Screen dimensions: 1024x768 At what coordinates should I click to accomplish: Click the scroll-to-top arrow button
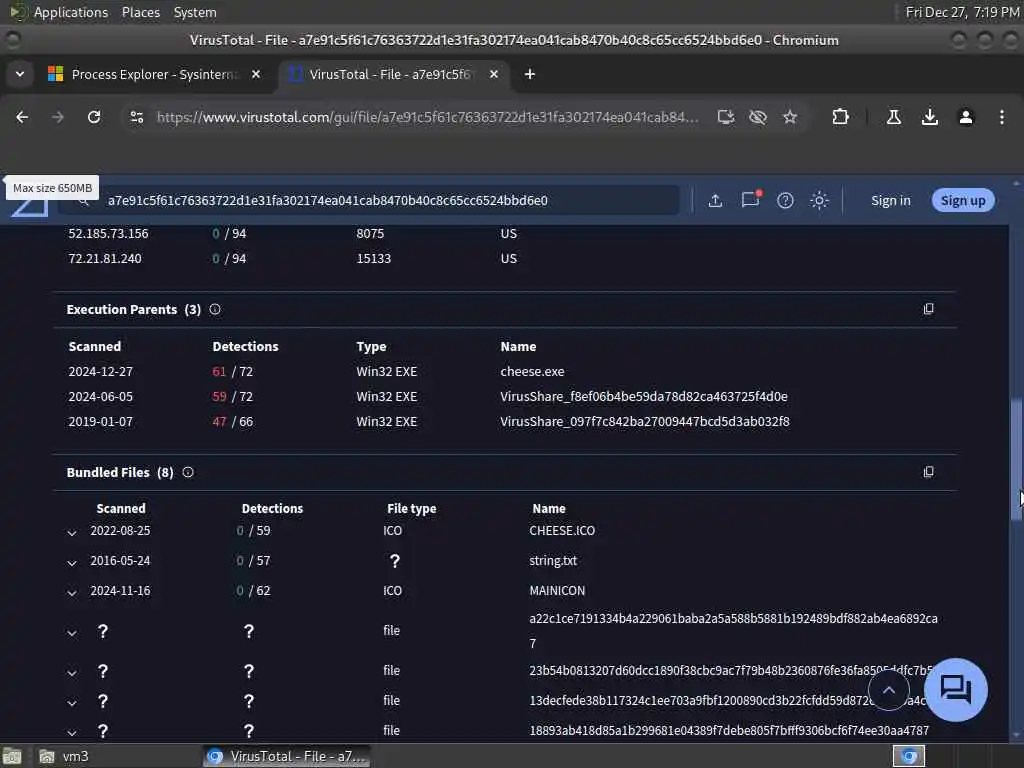pyautogui.click(x=888, y=690)
